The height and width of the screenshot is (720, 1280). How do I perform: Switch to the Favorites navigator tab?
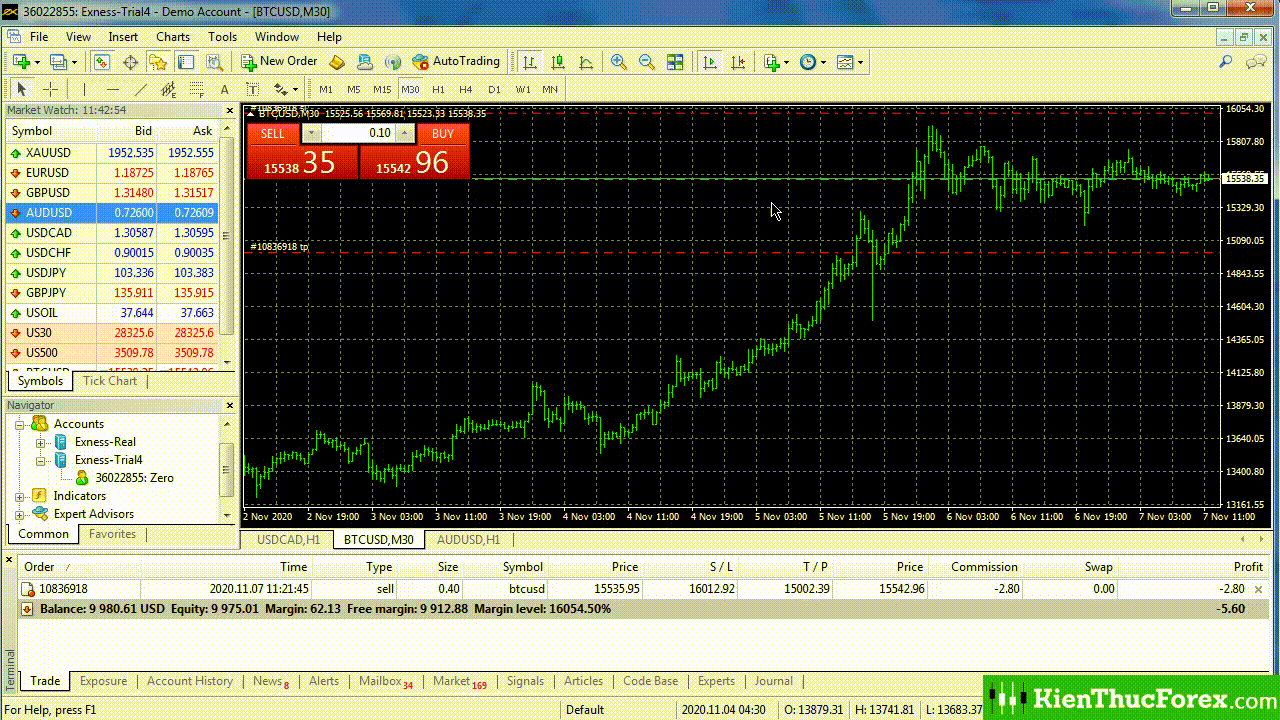pyautogui.click(x=112, y=534)
